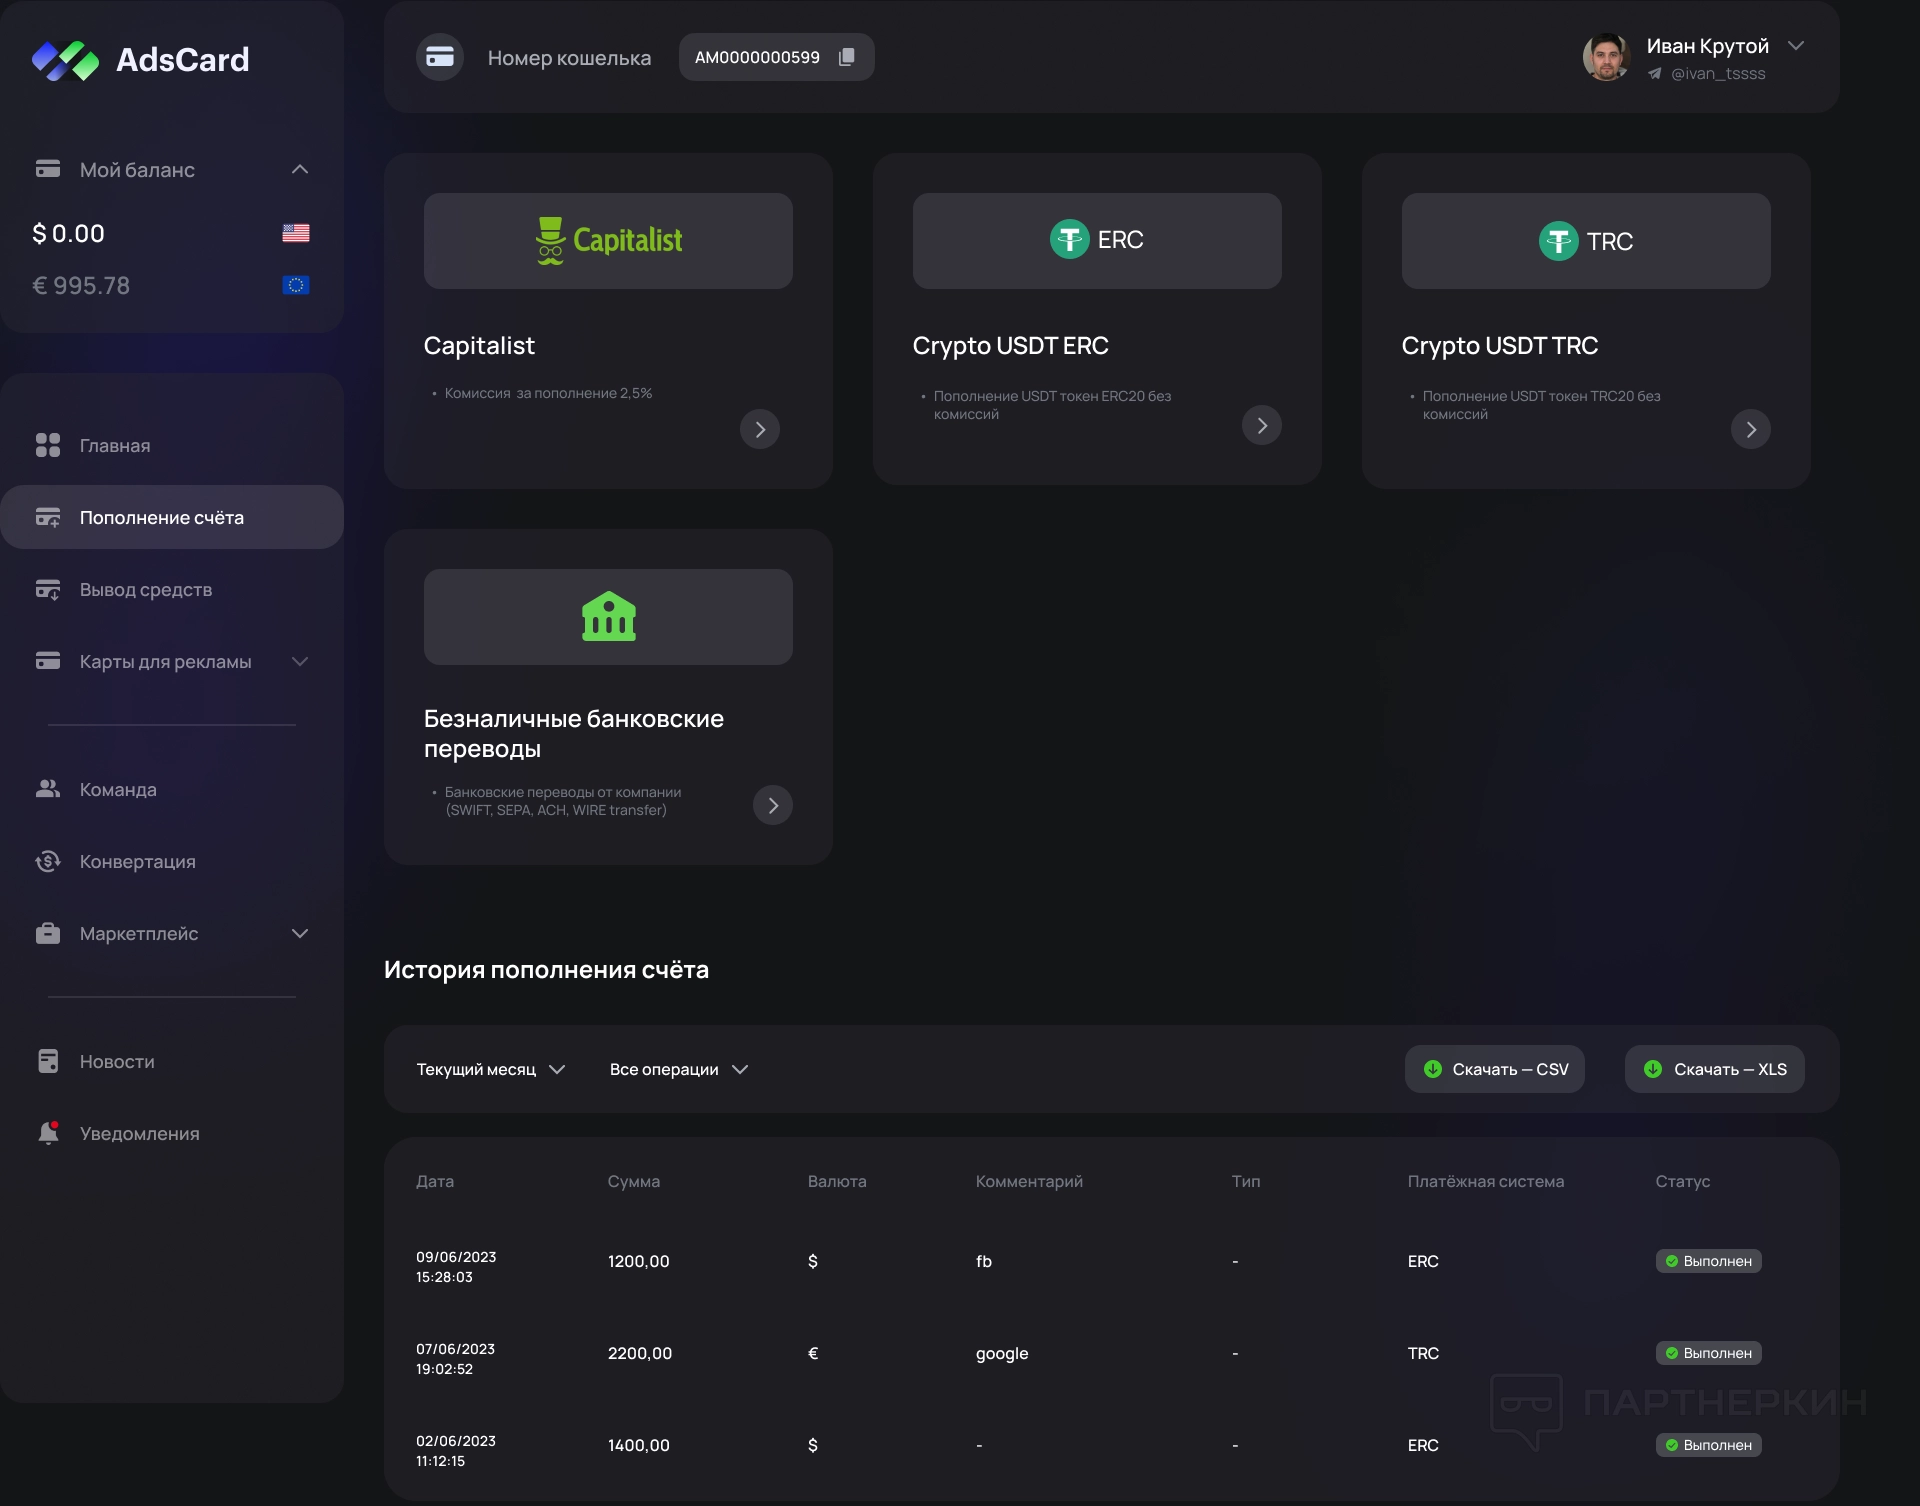
Task: Collapse the Мой баланс section
Action: [300, 169]
